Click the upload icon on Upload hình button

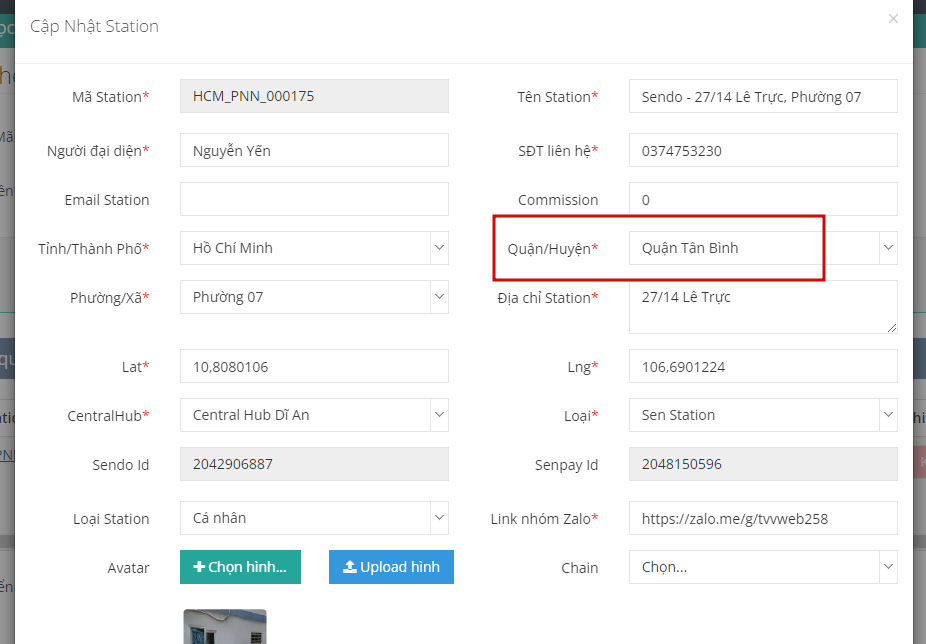point(350,567)
